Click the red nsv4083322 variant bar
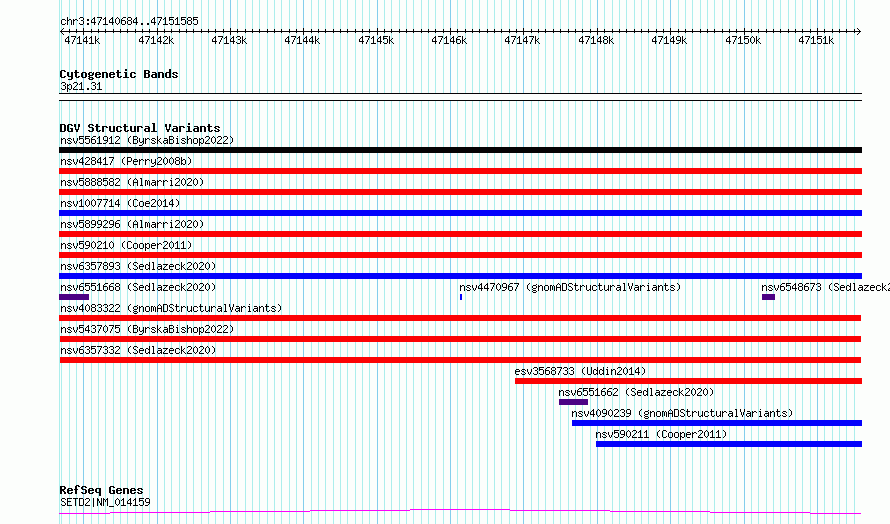The image size is (890, 524). pos(460,318)
